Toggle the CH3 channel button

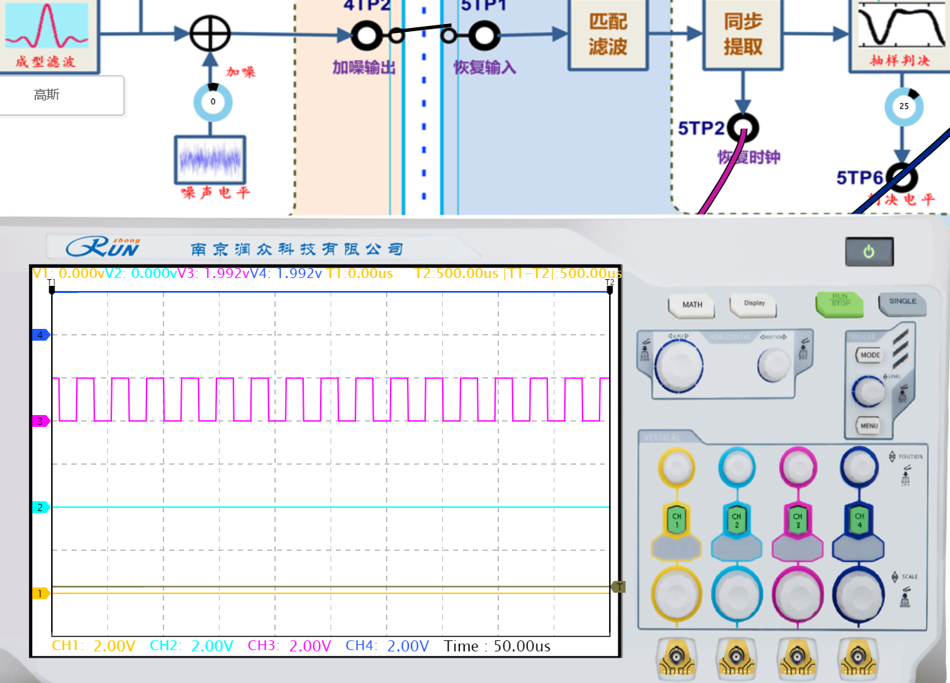click(x=797, y=519)
